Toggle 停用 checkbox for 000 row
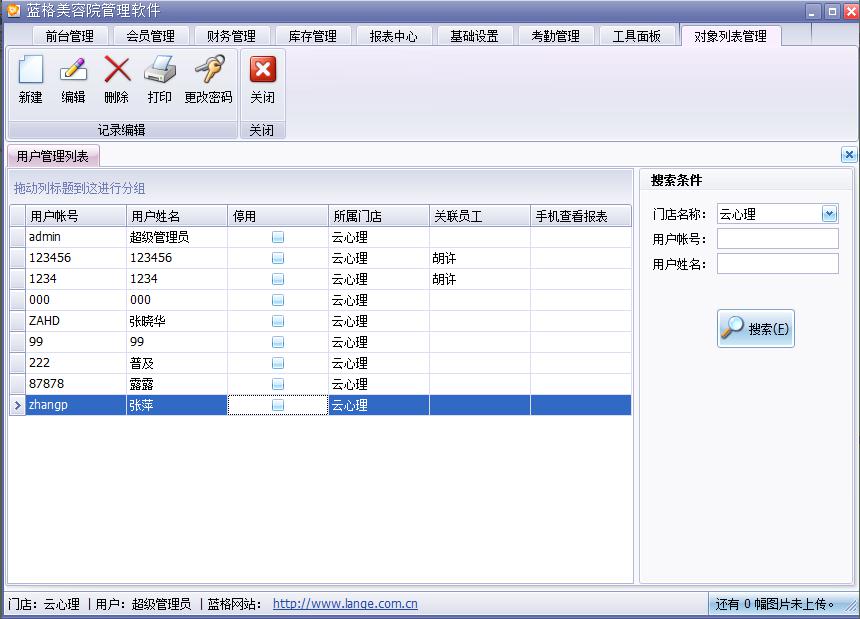 click(x=278, y=300)
